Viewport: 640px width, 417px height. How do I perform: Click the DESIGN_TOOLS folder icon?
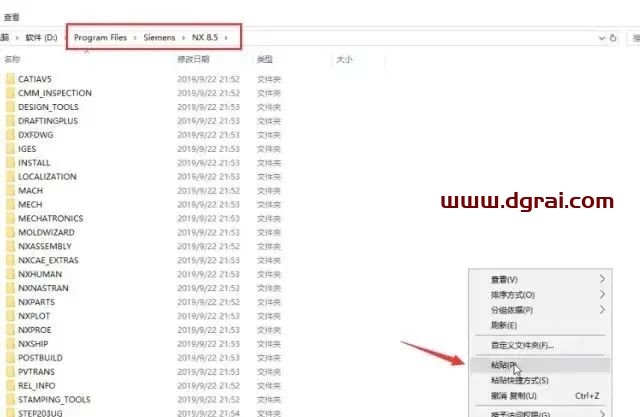(x=11, y=106)
